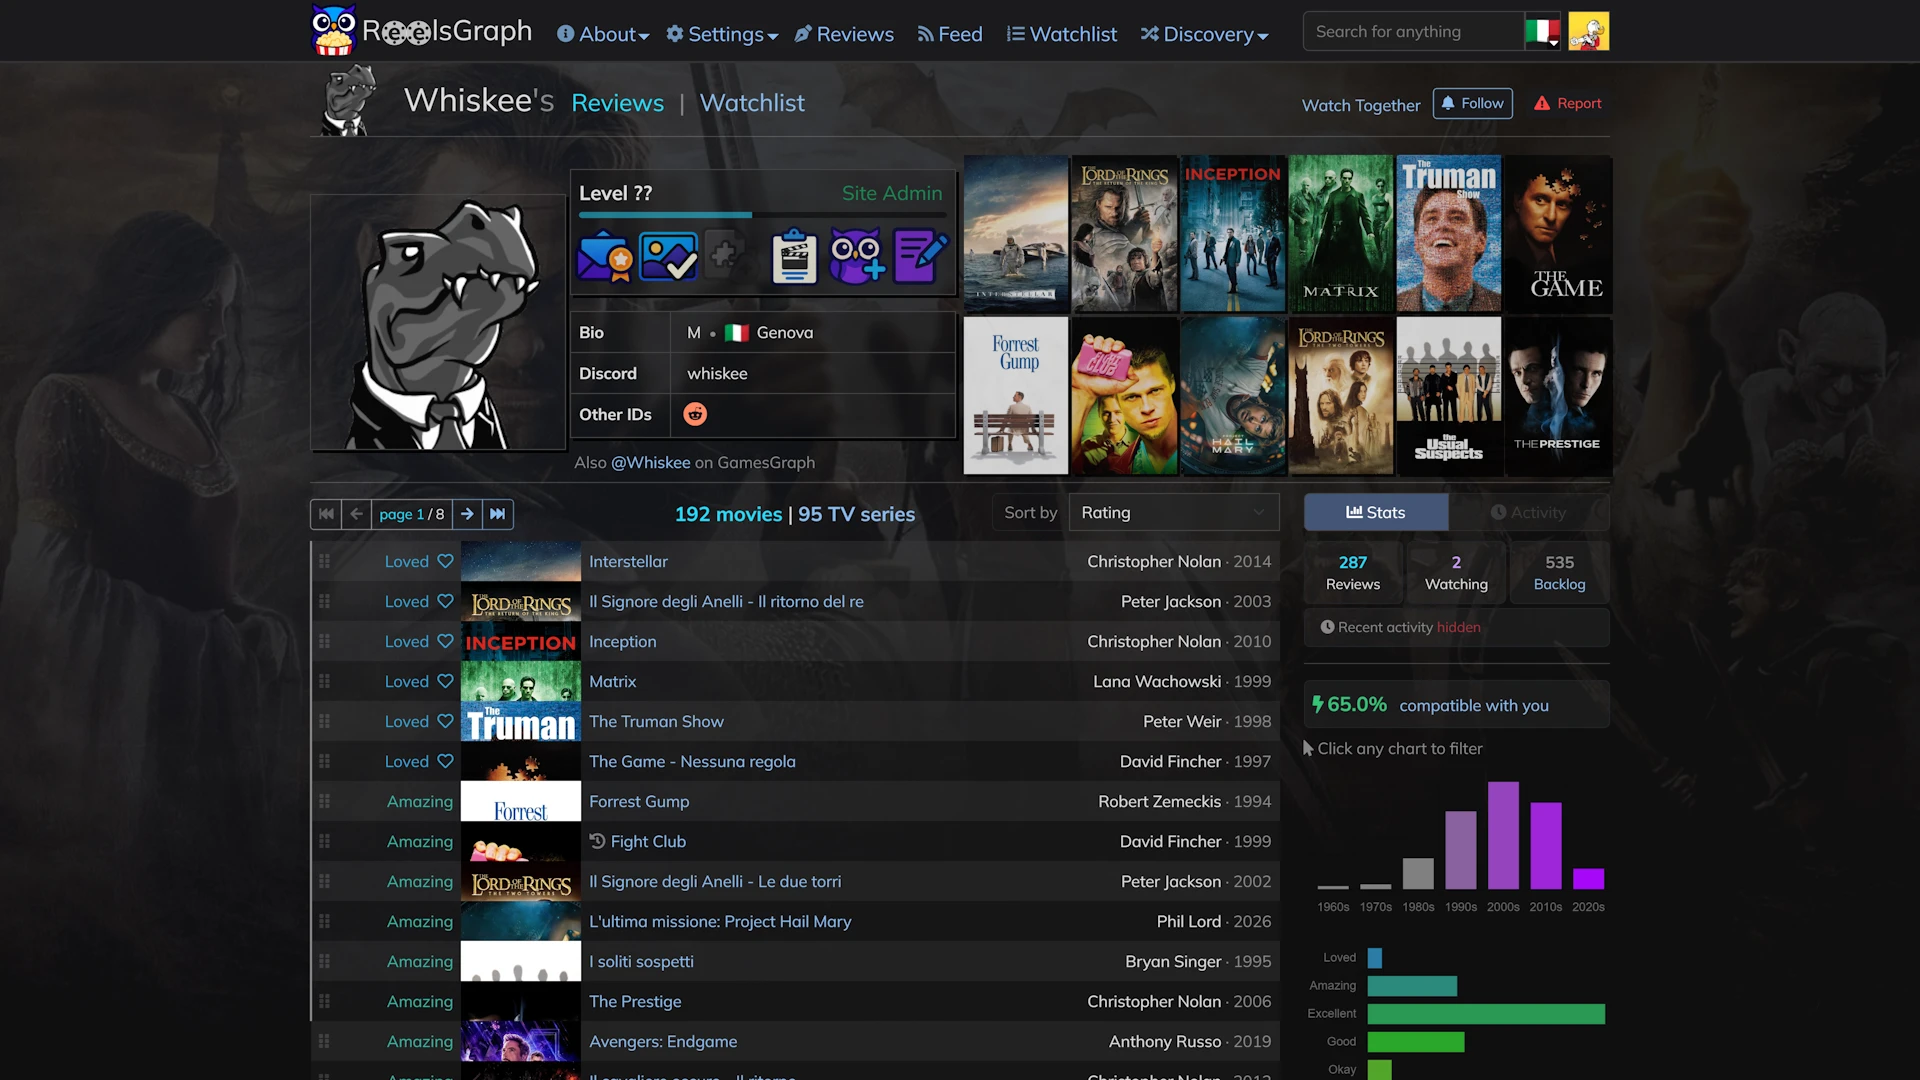Viewport: 1920px width, 1080px height.
Task: Open the 2 Watching stat
Action: (x=1456, y=573)
